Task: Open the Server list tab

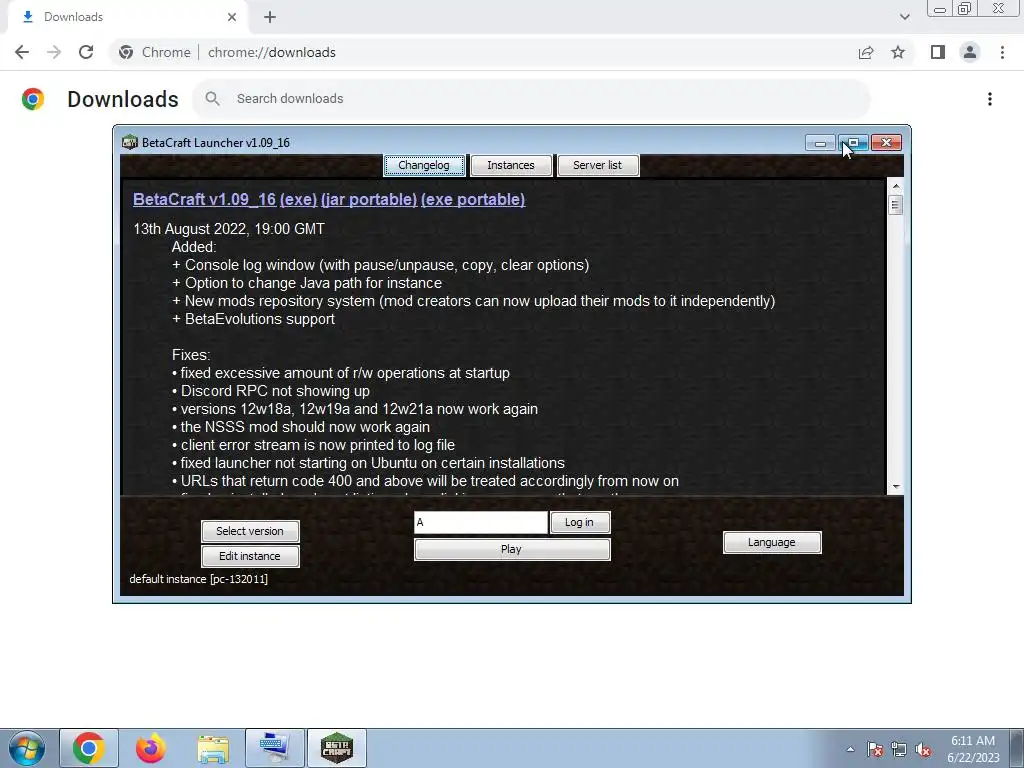Action: (598, 165)
